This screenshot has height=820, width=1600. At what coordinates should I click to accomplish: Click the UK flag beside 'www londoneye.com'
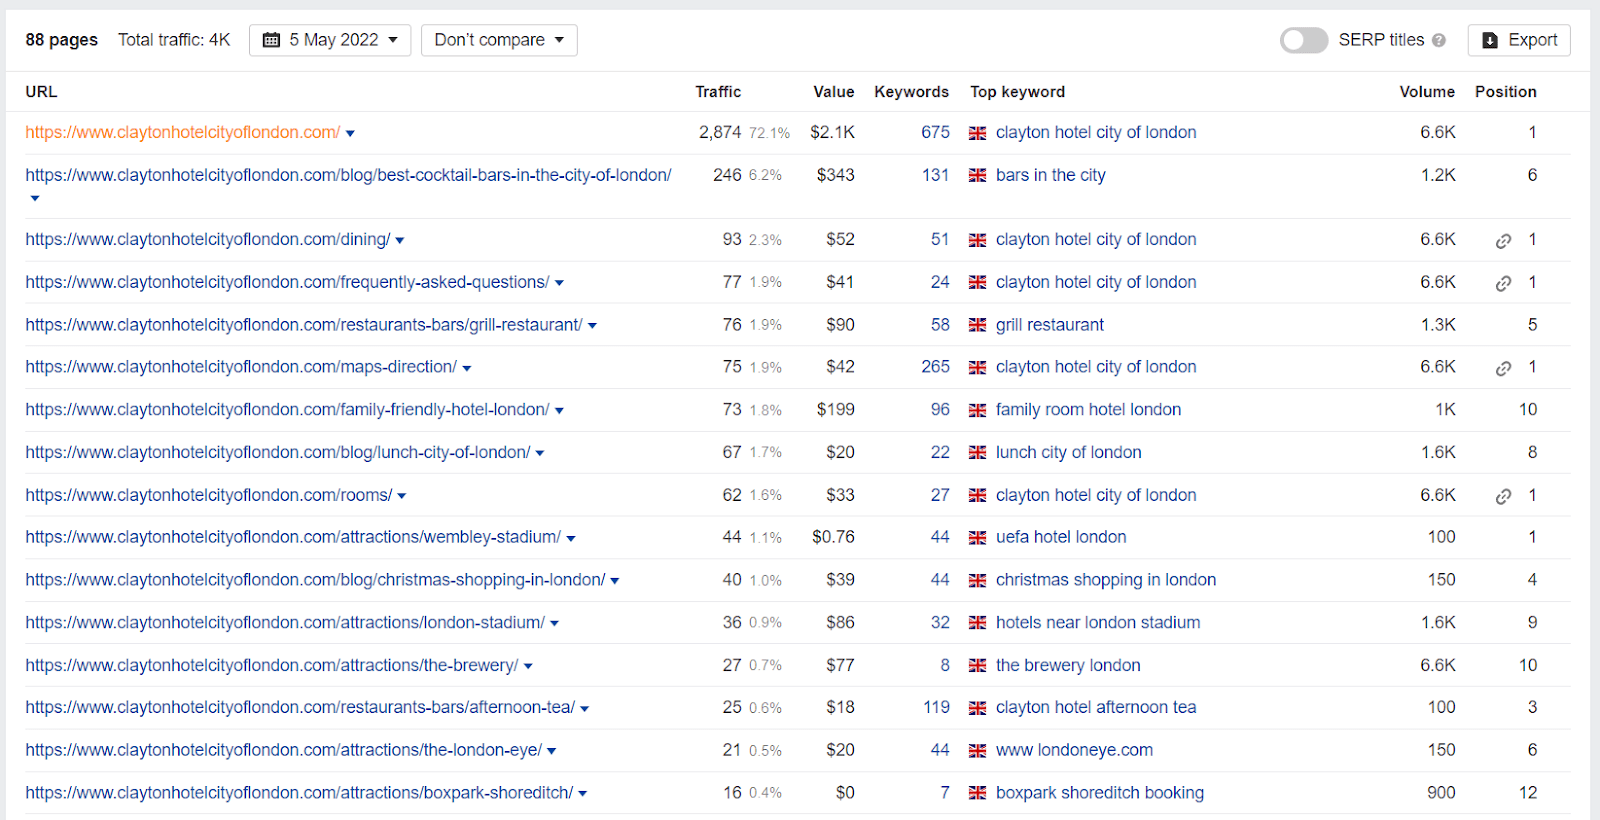978,751
